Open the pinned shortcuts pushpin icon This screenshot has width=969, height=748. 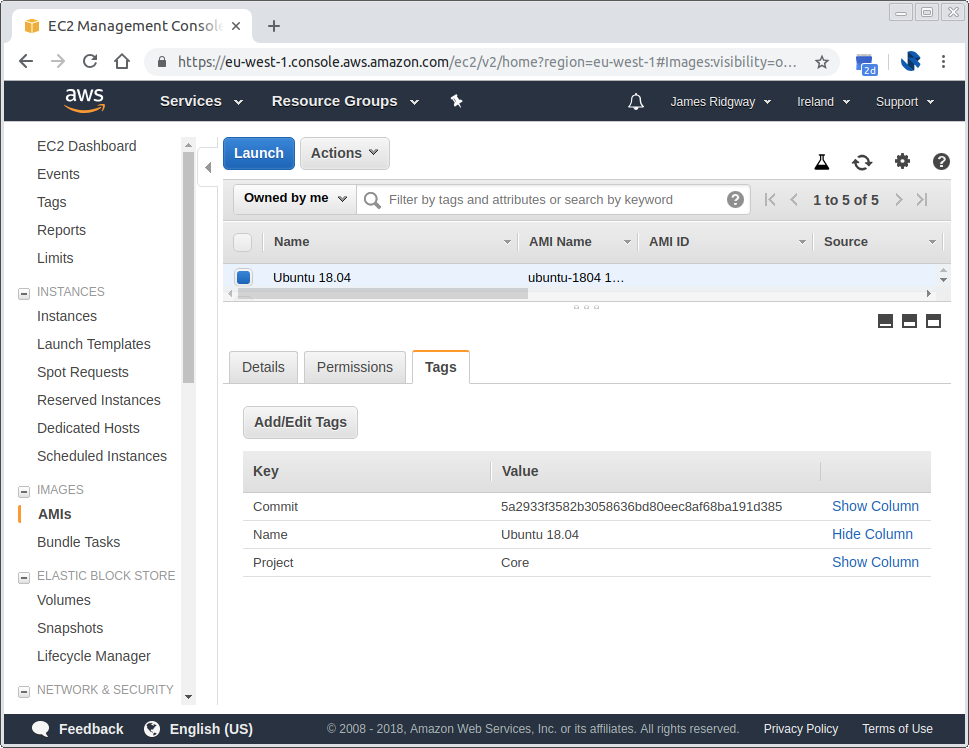pyautogui.click(x=456, y=101)
